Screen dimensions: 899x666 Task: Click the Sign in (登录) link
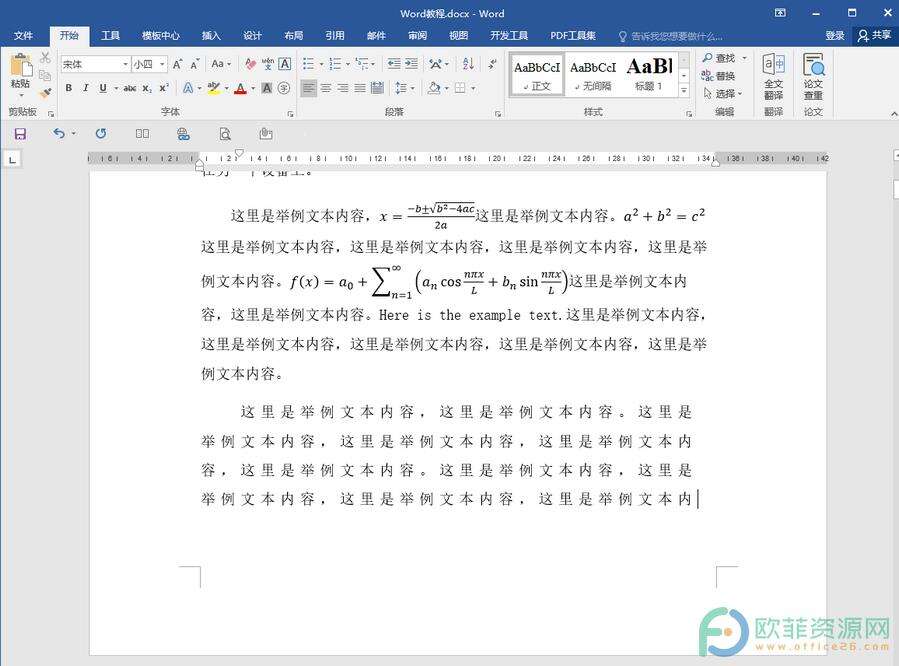pos(835,36)
